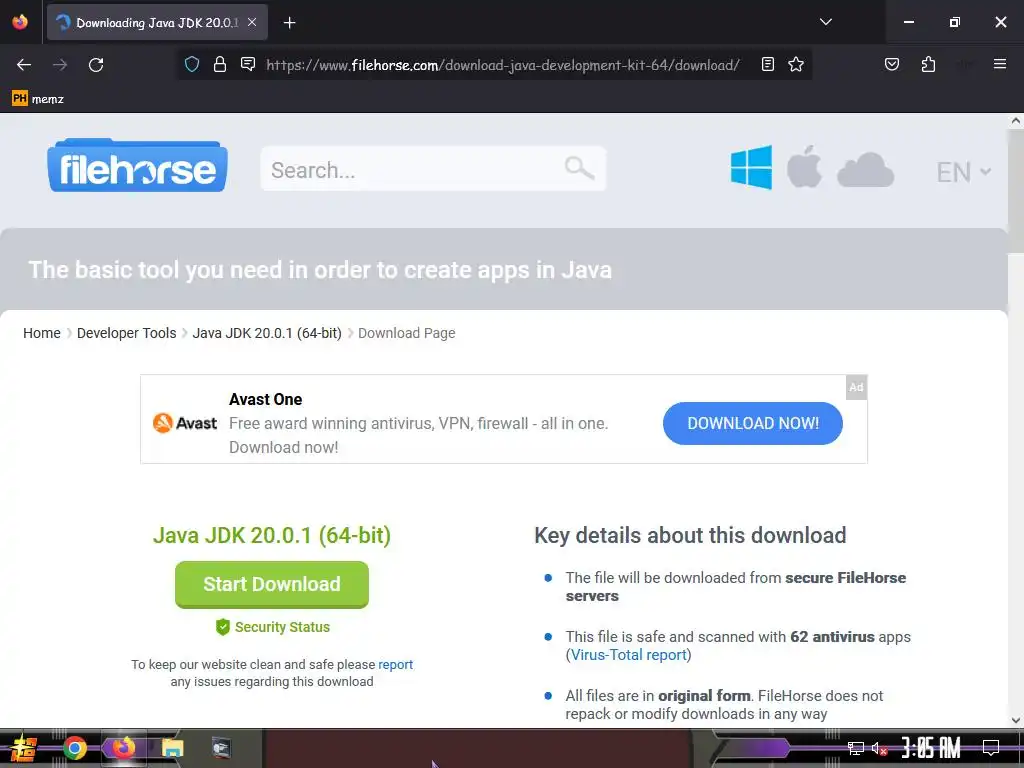
Task: Toggle reader view icon
Action: pyautogui.click(x=768, y=64)
